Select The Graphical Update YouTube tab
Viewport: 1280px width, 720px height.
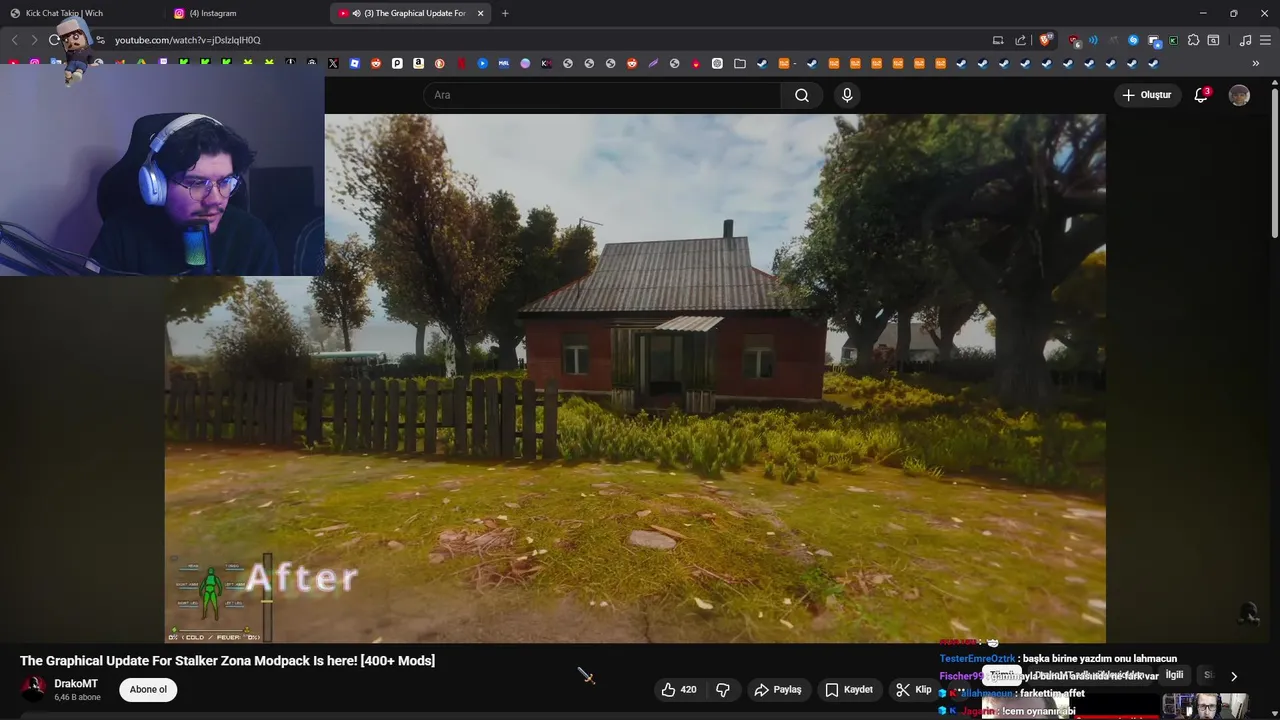tap(410, 13)
